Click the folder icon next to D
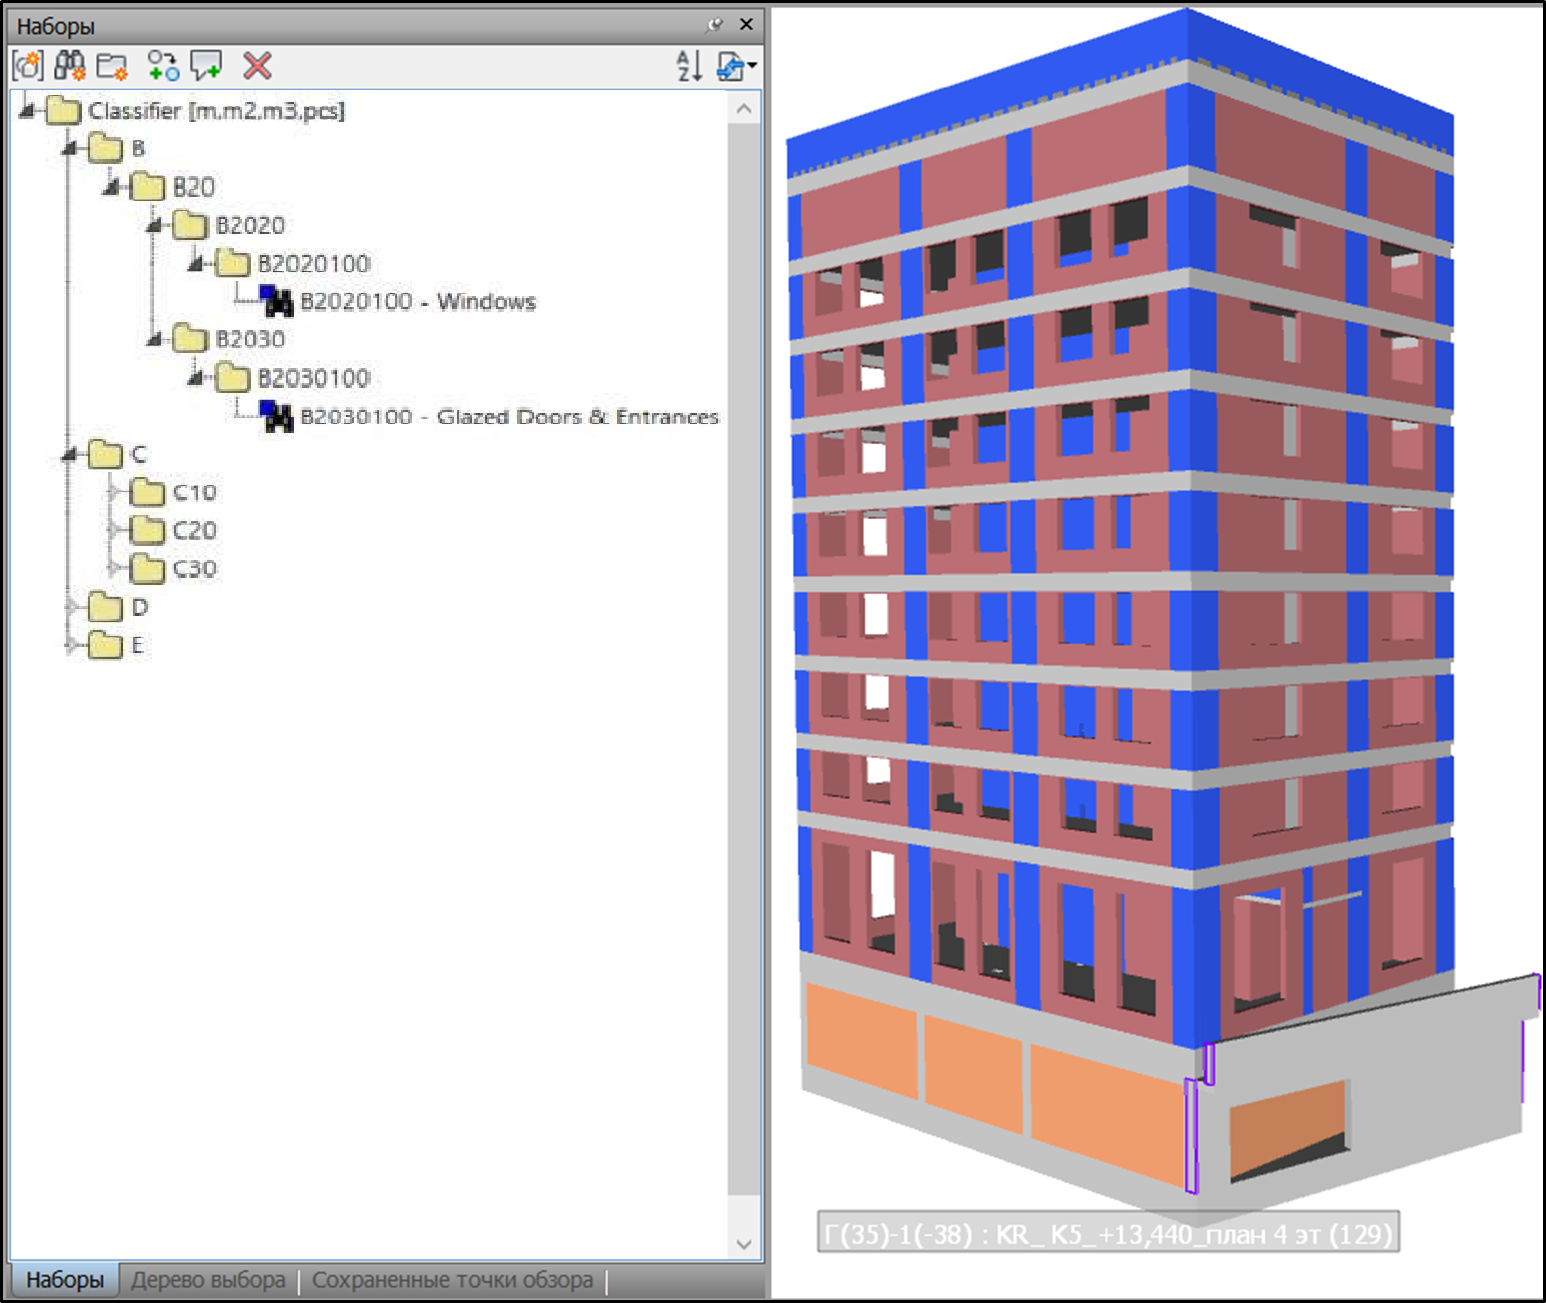The image size is (1546, 1303). [x=105, y=607]
